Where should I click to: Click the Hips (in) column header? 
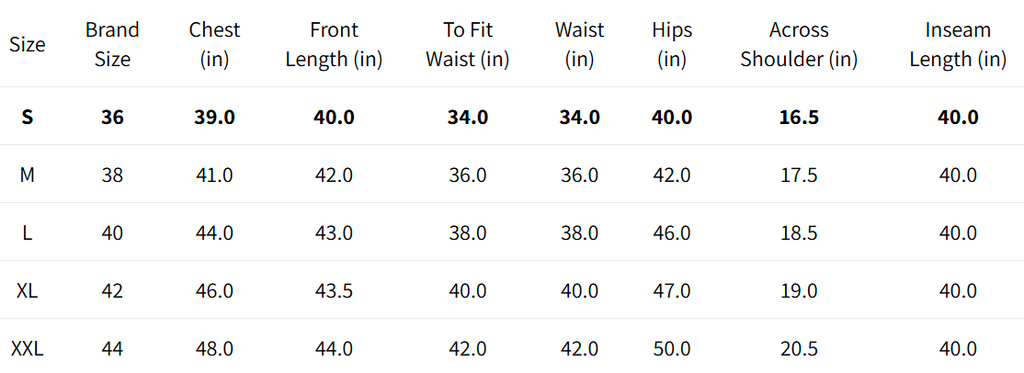[x=672, y=44]
